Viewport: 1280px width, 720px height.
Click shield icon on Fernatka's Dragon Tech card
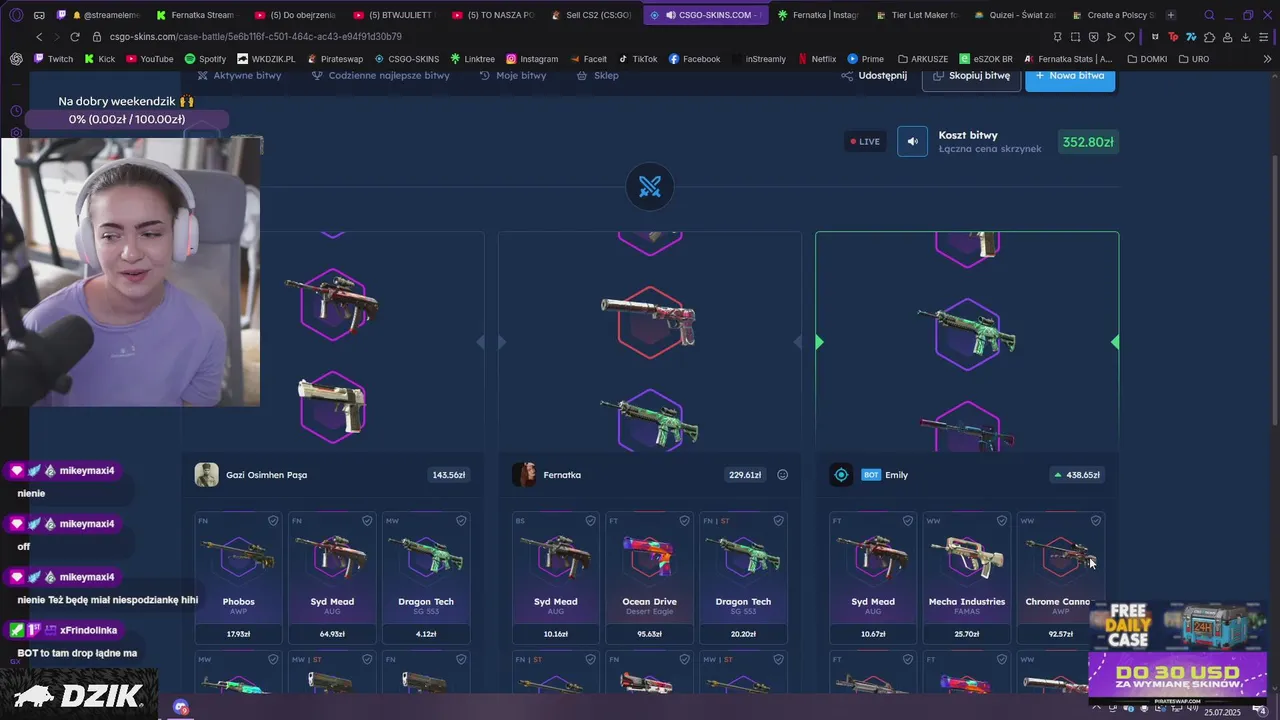click(x=779, y=521)
